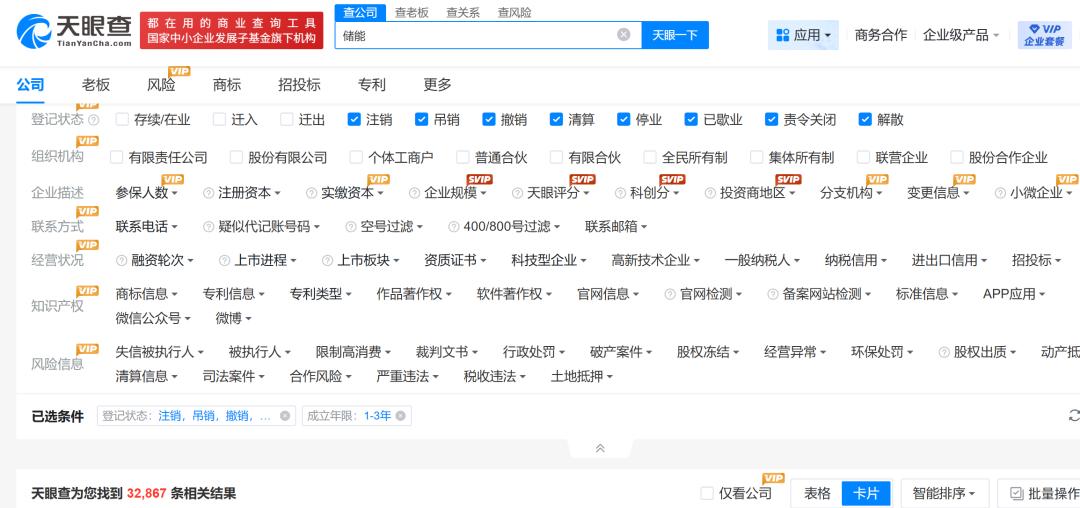This screenshot has width=1080, height=508.
Task: Check the 股份合作企业 checkbox
Action: pyautogui.click(x=956, y=158)
